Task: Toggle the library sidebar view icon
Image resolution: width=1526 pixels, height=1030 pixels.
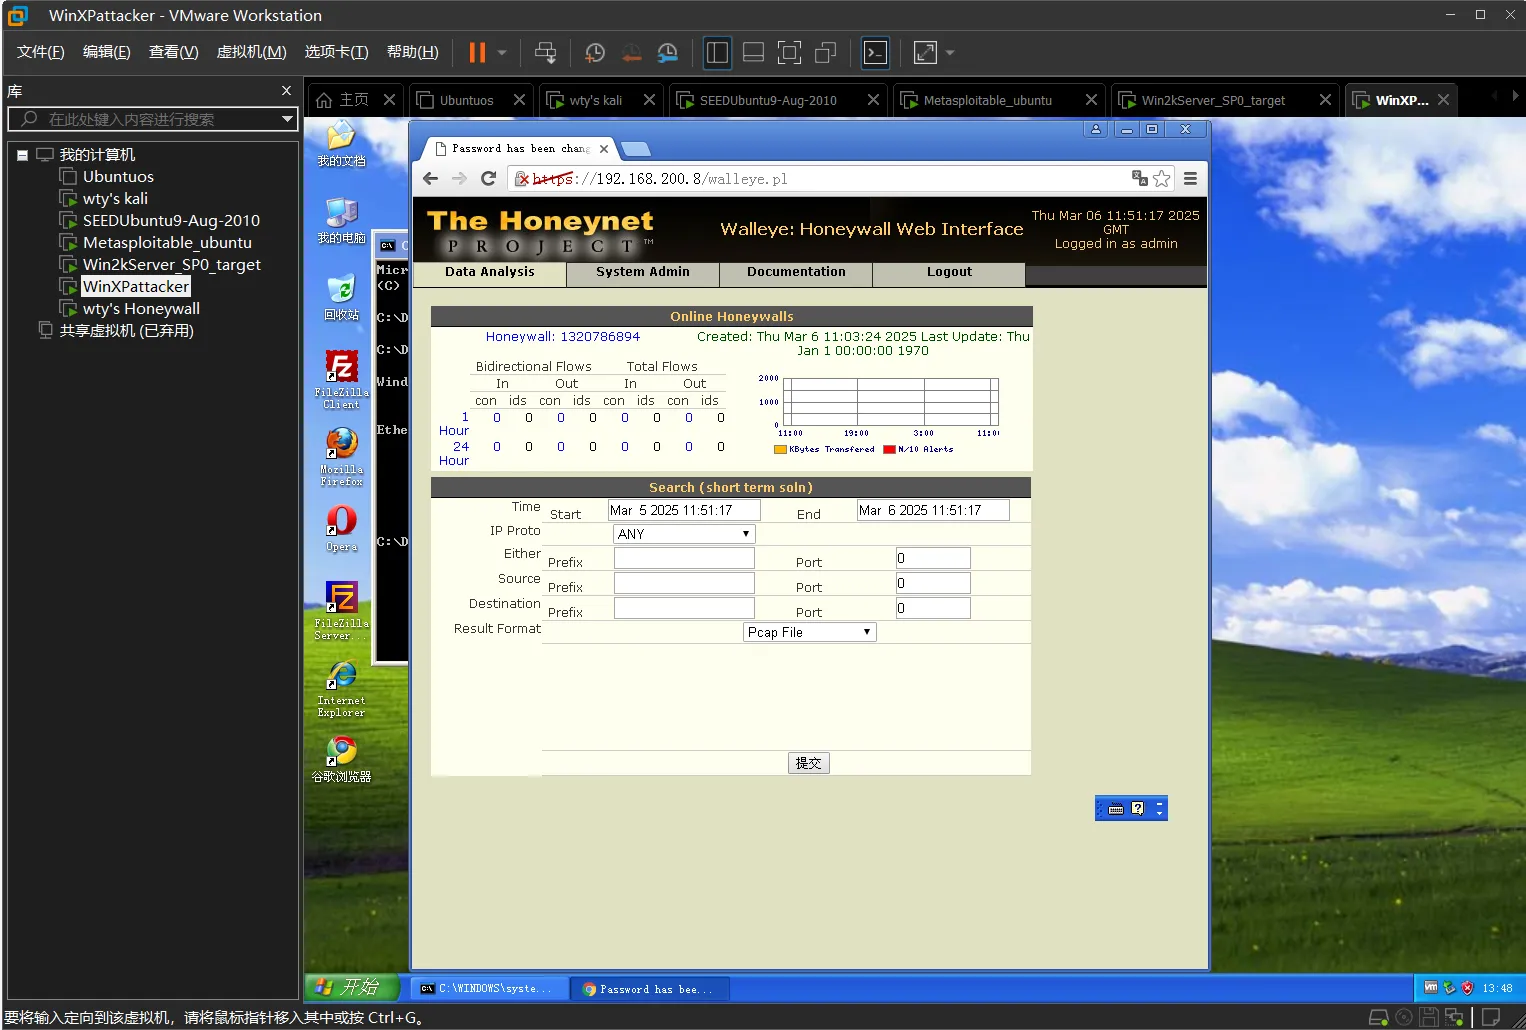Action: (717, 52)
